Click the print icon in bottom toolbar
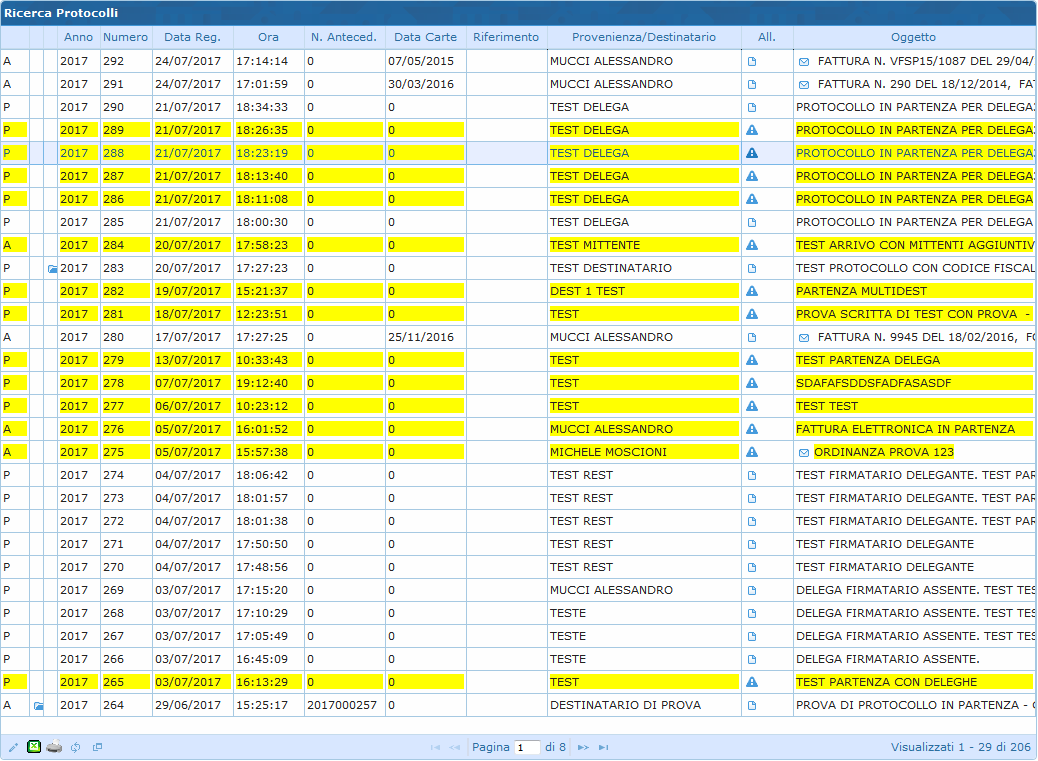Viewport: 1038px width, 761px height. click(x=54, y=747)
